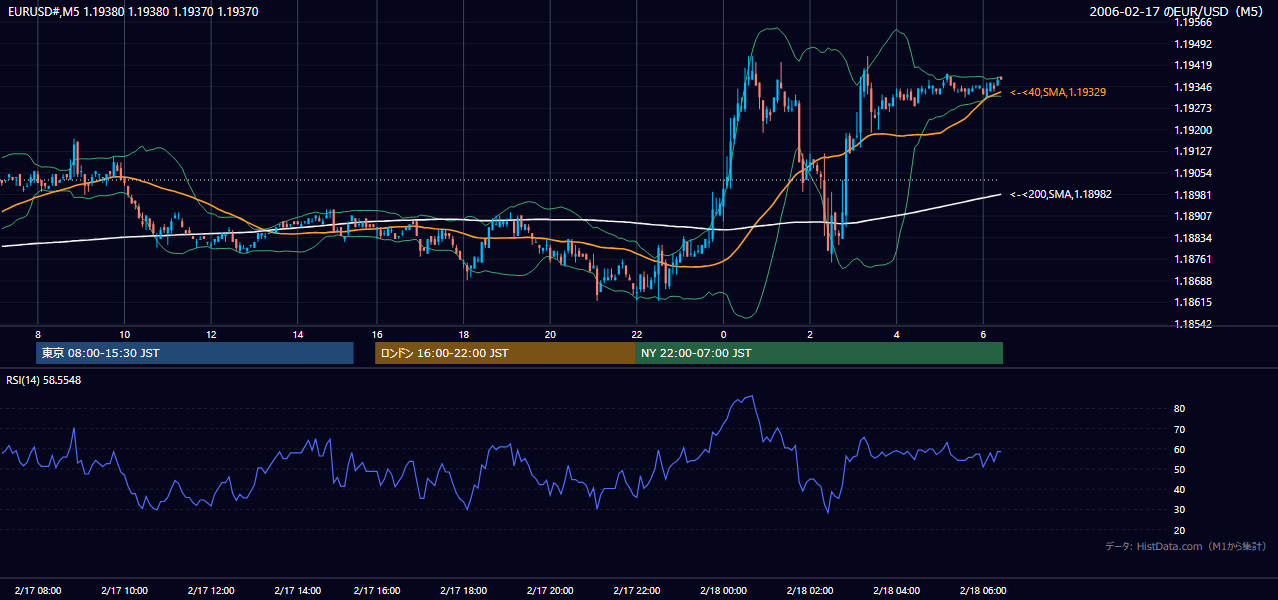Click hour tick 14 under the price chart

point(297,335)
